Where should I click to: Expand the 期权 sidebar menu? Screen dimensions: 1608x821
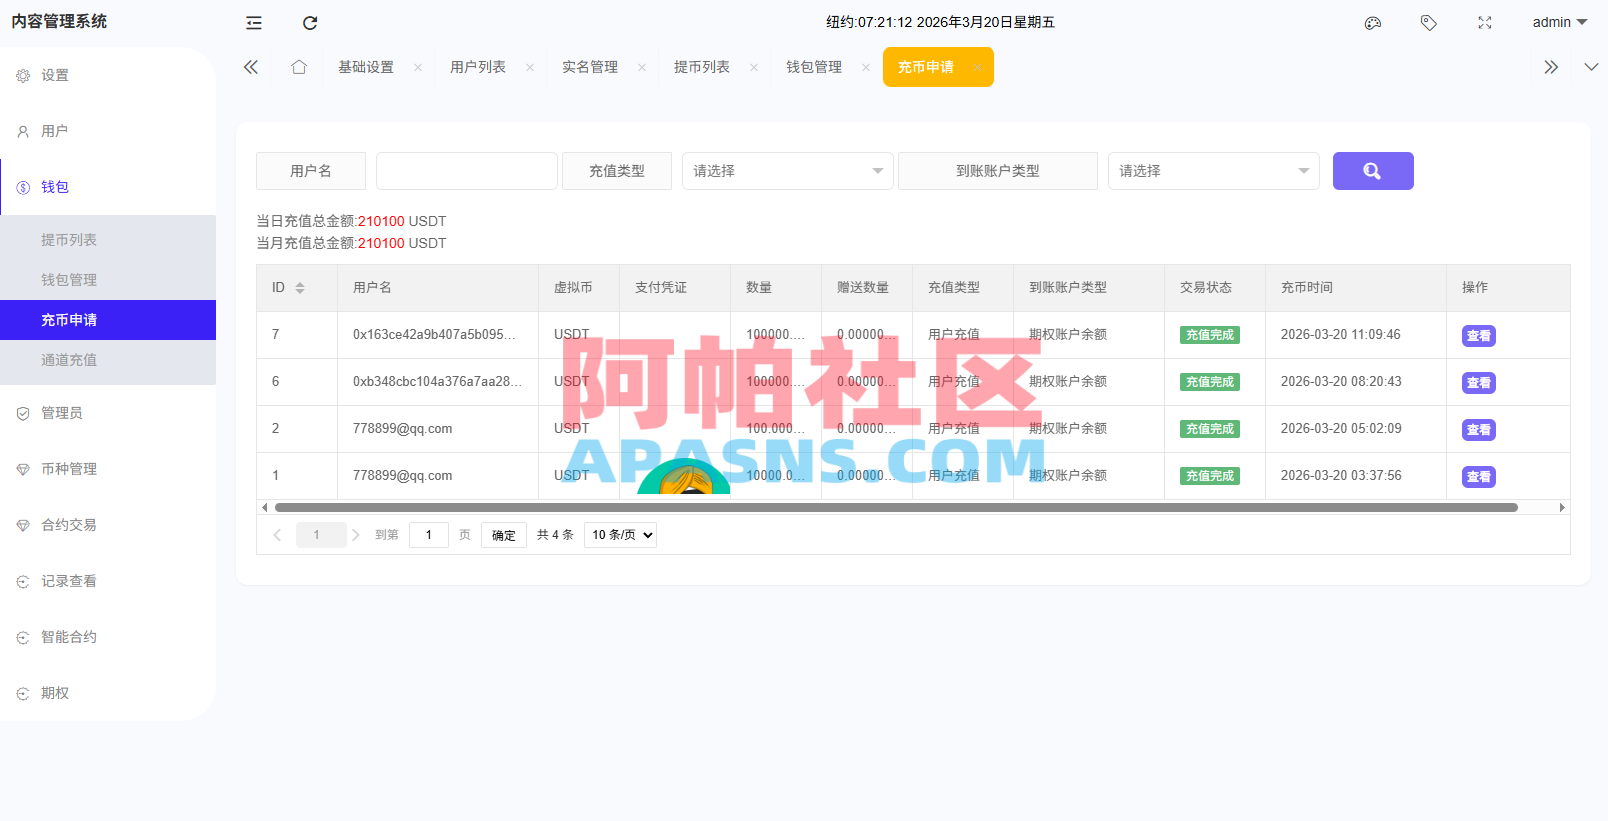tap(108, 693)
